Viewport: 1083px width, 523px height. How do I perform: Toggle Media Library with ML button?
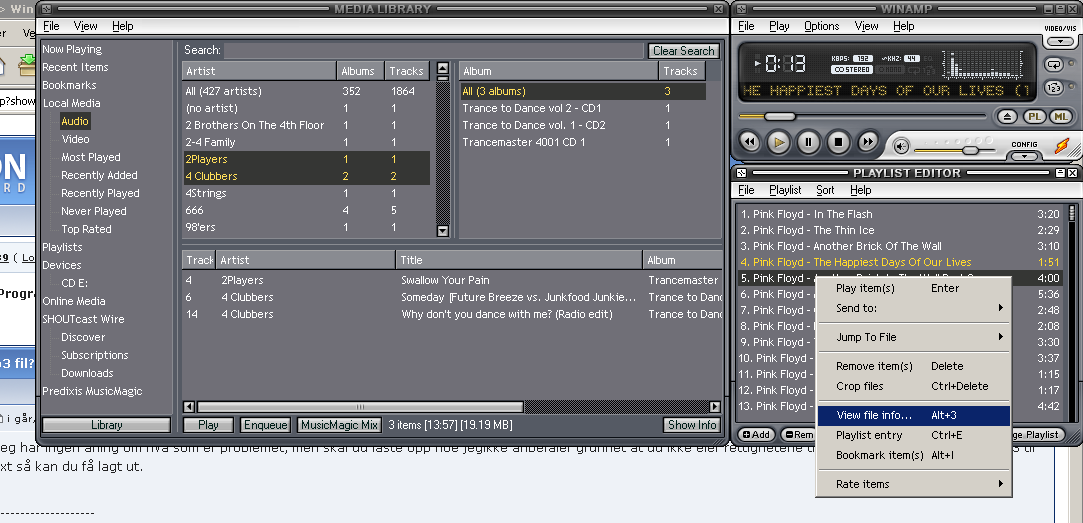[x=1061, y=117]
